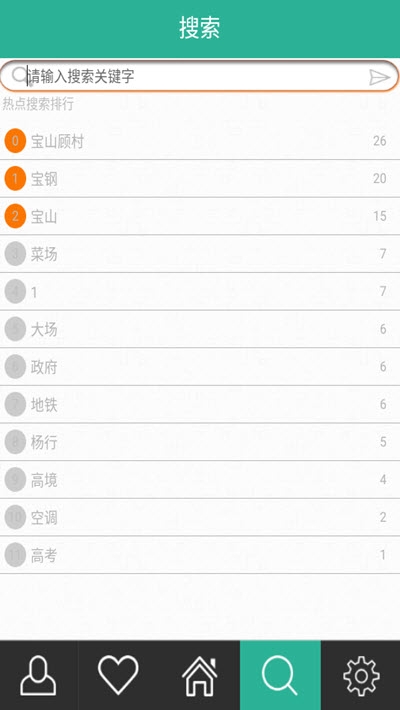Open the profile person icon in bottom bar

[39, 676]
